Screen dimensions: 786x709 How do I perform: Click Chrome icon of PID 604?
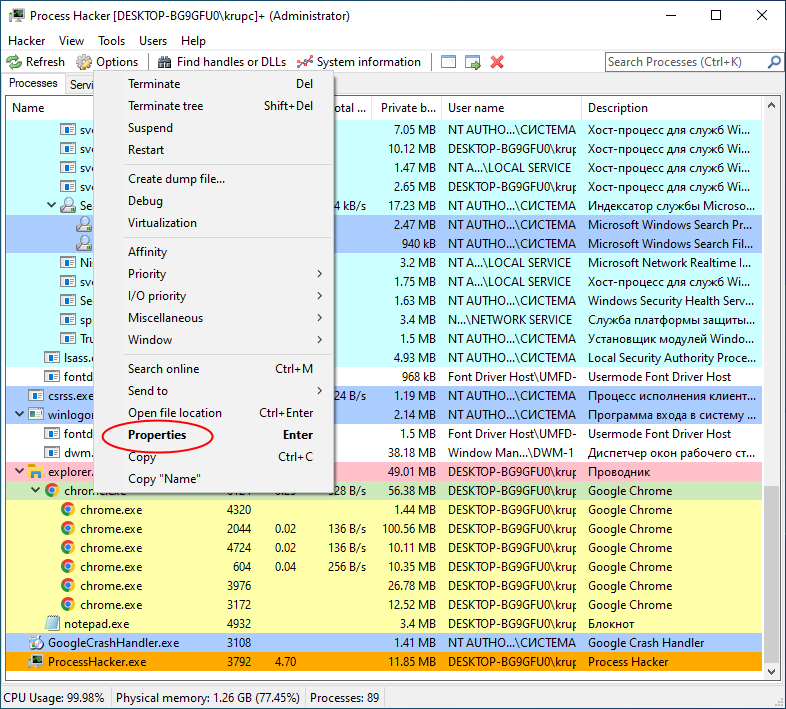click(x=68, y=567)
